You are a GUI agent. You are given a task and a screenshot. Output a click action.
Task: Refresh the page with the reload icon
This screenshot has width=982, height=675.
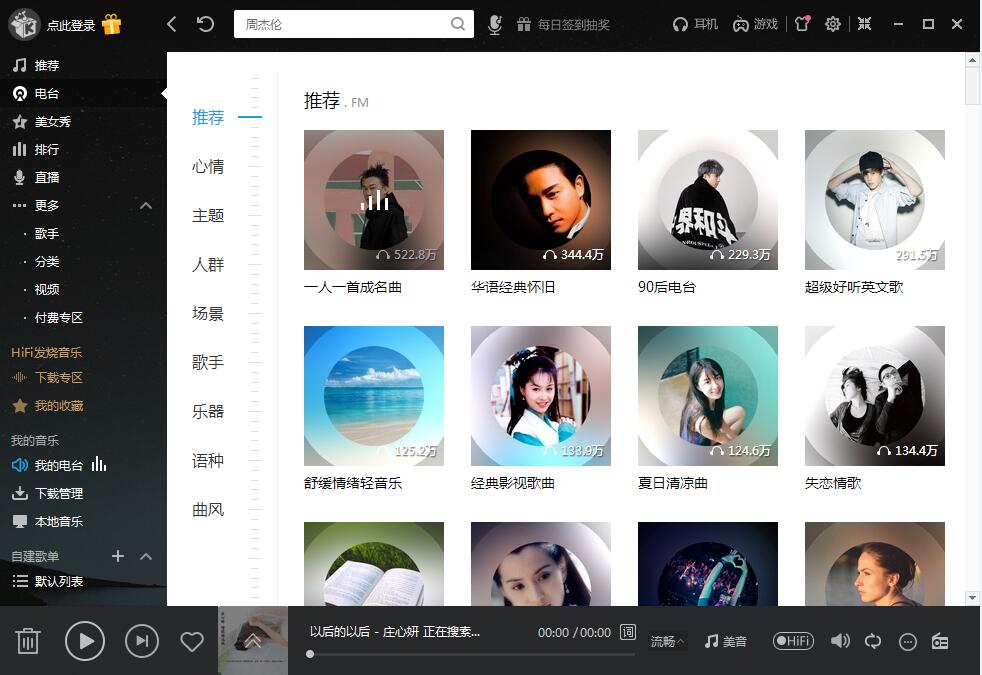point(205,24)
